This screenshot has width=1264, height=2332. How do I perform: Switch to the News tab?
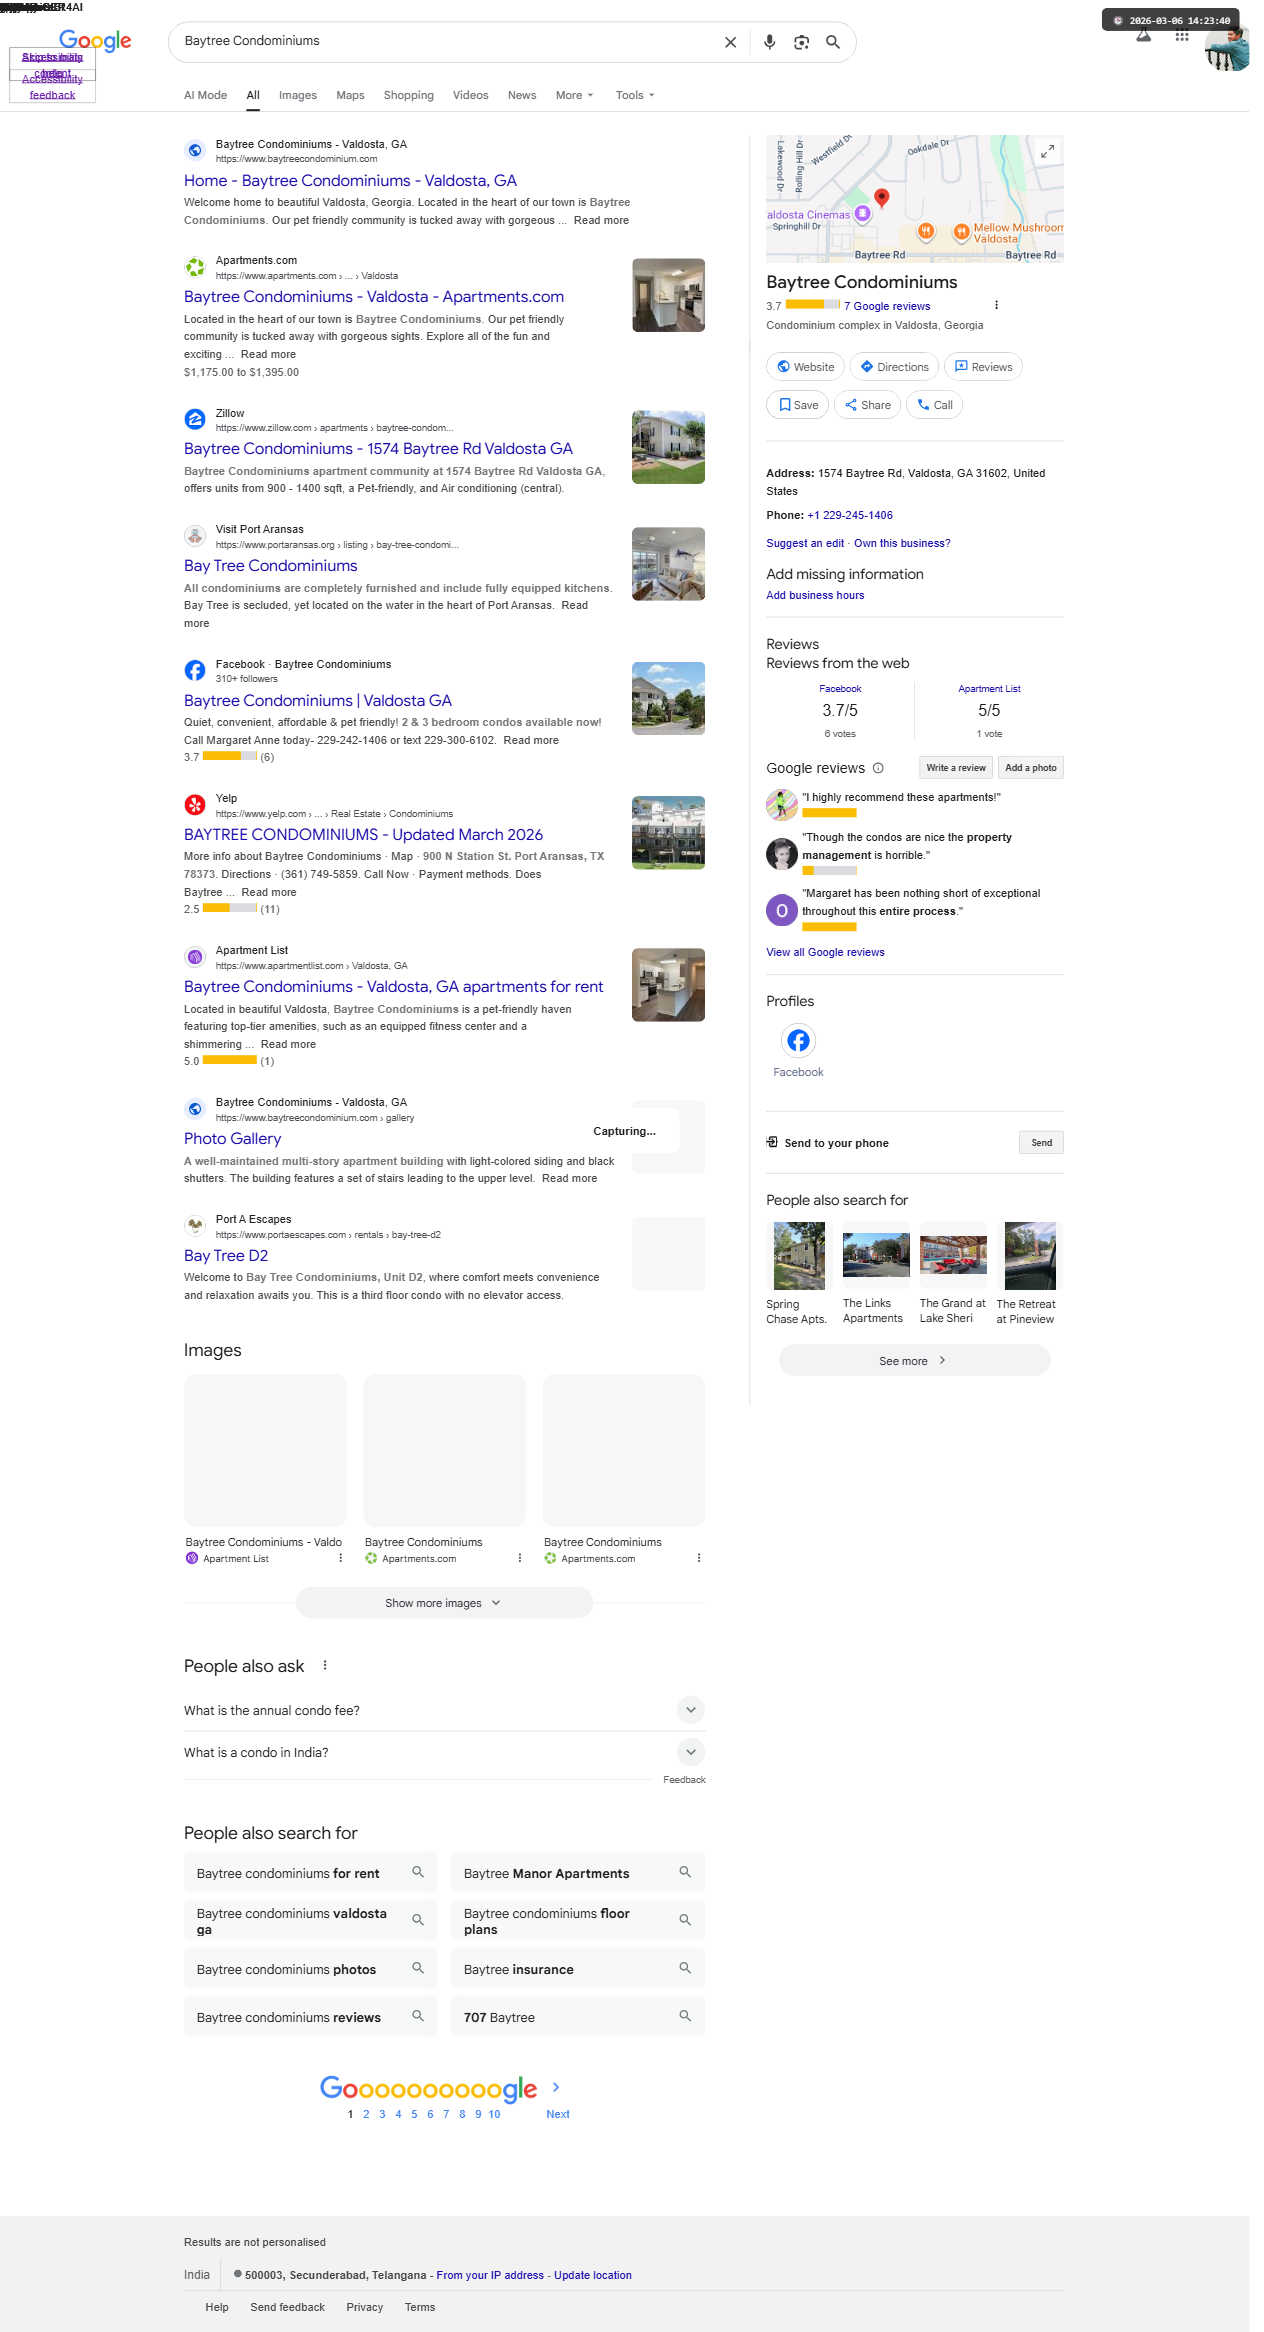click(x=522, y=95)
